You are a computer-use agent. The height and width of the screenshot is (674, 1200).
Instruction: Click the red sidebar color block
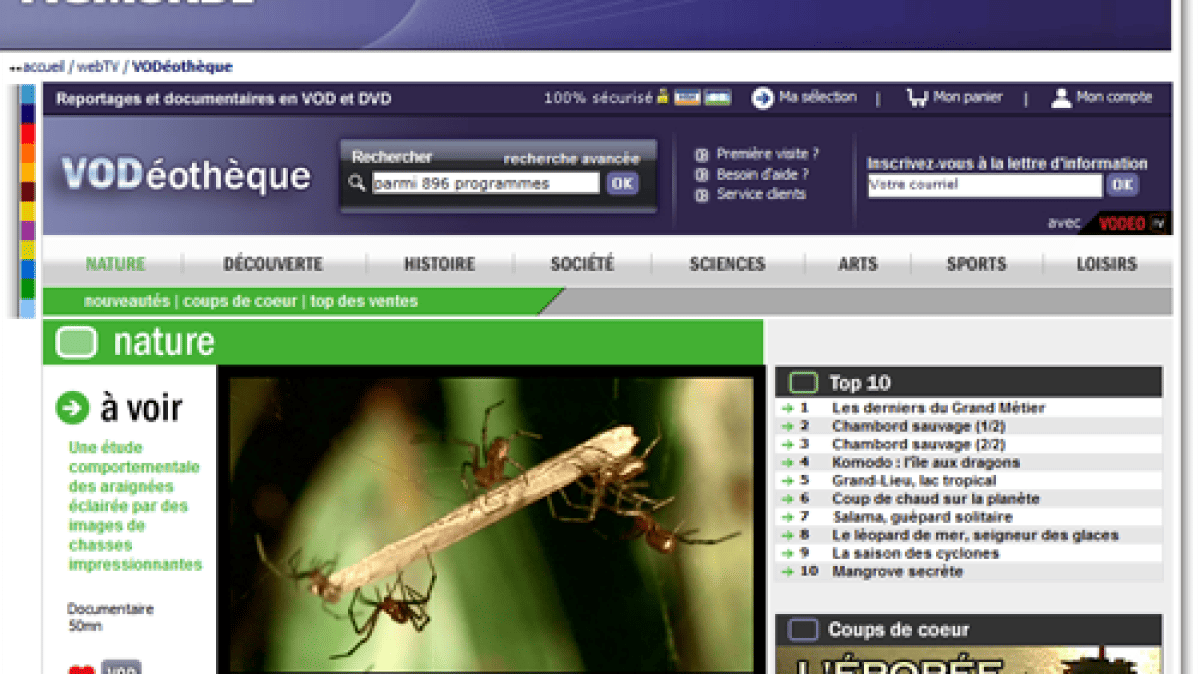[28, 132]
